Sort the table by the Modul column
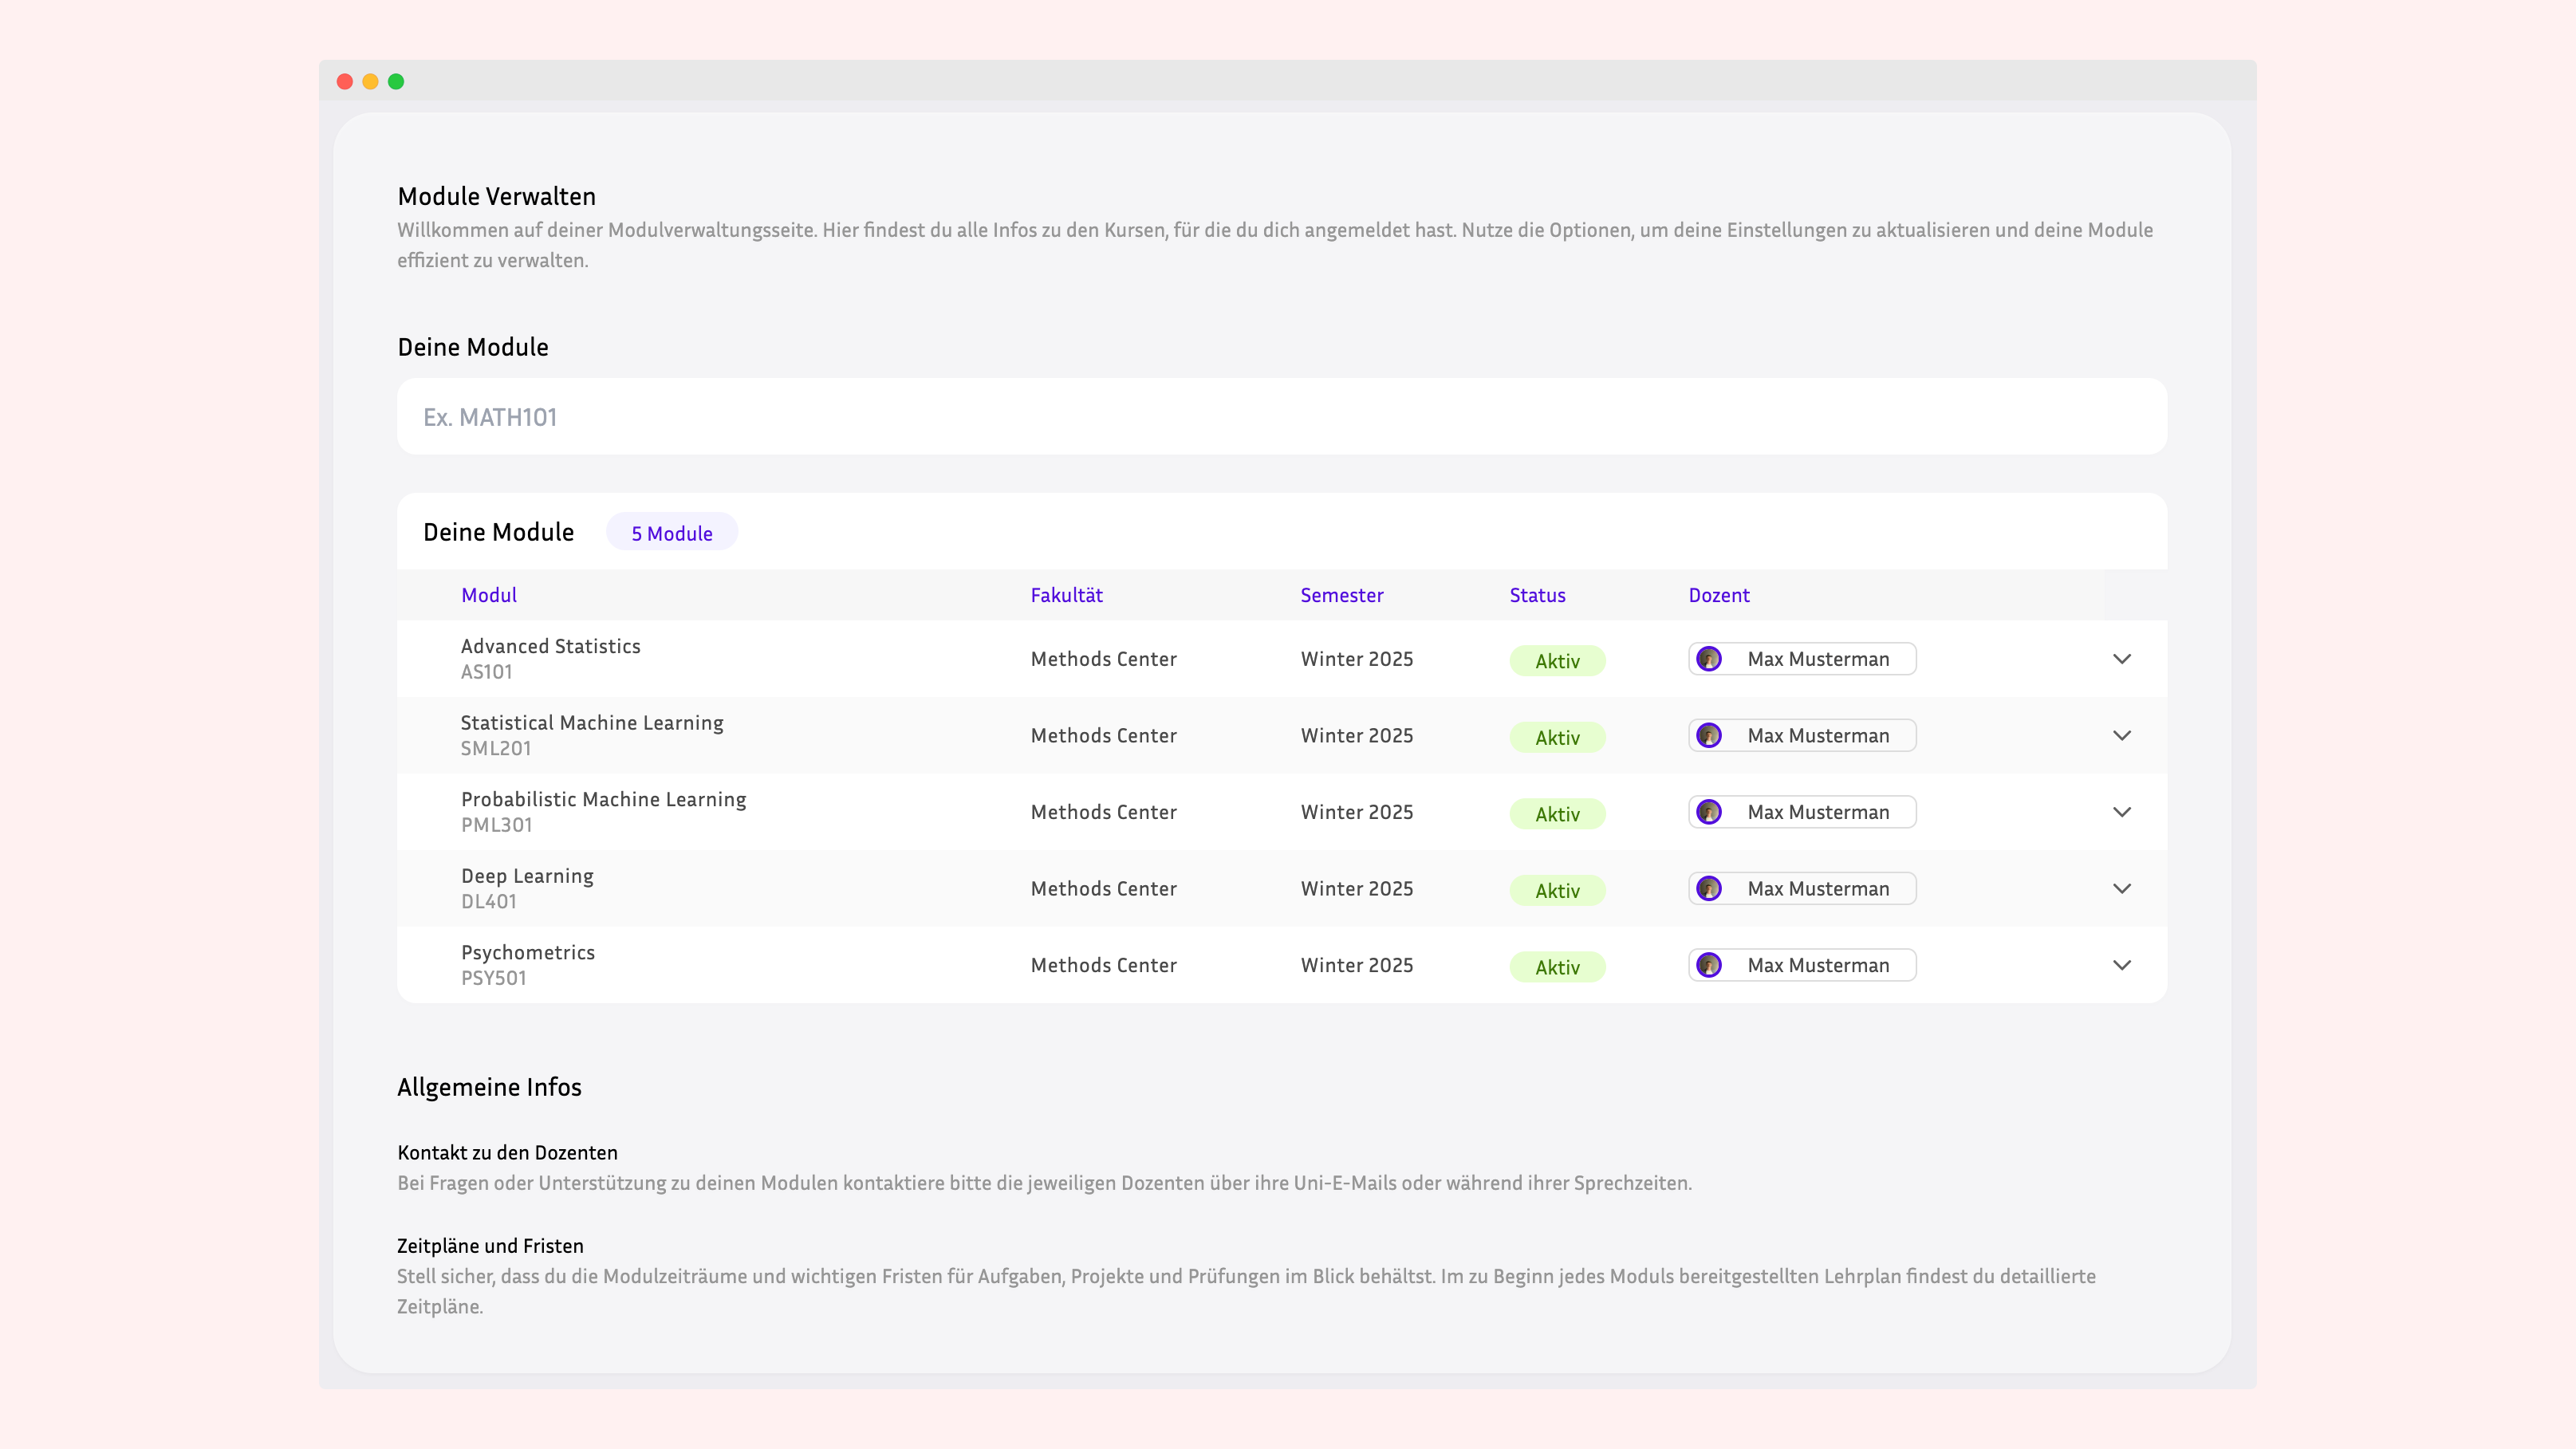Screen dimensions: 2576x1449 pos(489,594)
